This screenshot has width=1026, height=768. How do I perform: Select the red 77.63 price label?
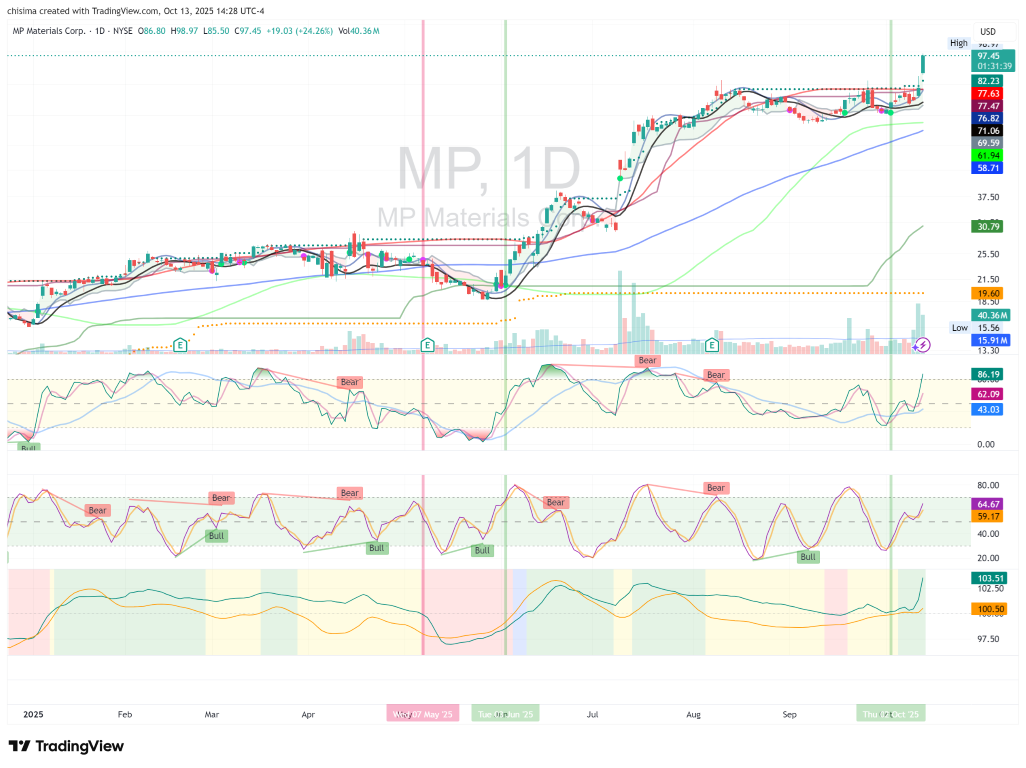click(x=988, y=94)
